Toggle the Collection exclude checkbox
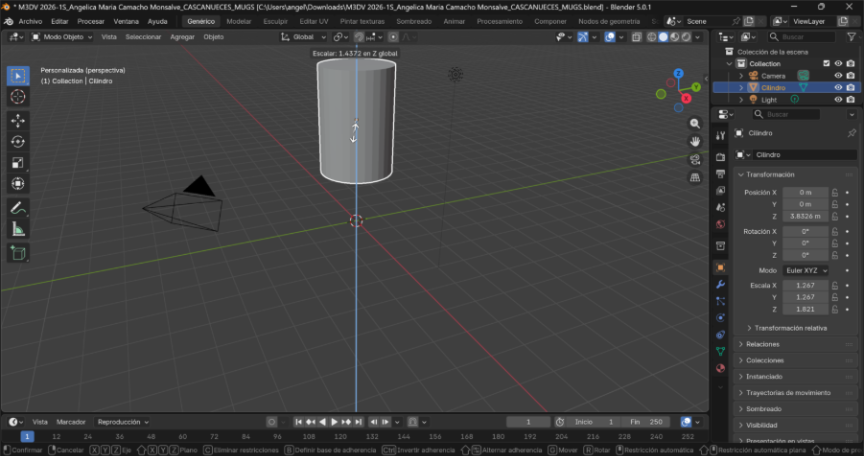This screenshot has height=456, width=864. pyautogui.click(x=826, y=63)
